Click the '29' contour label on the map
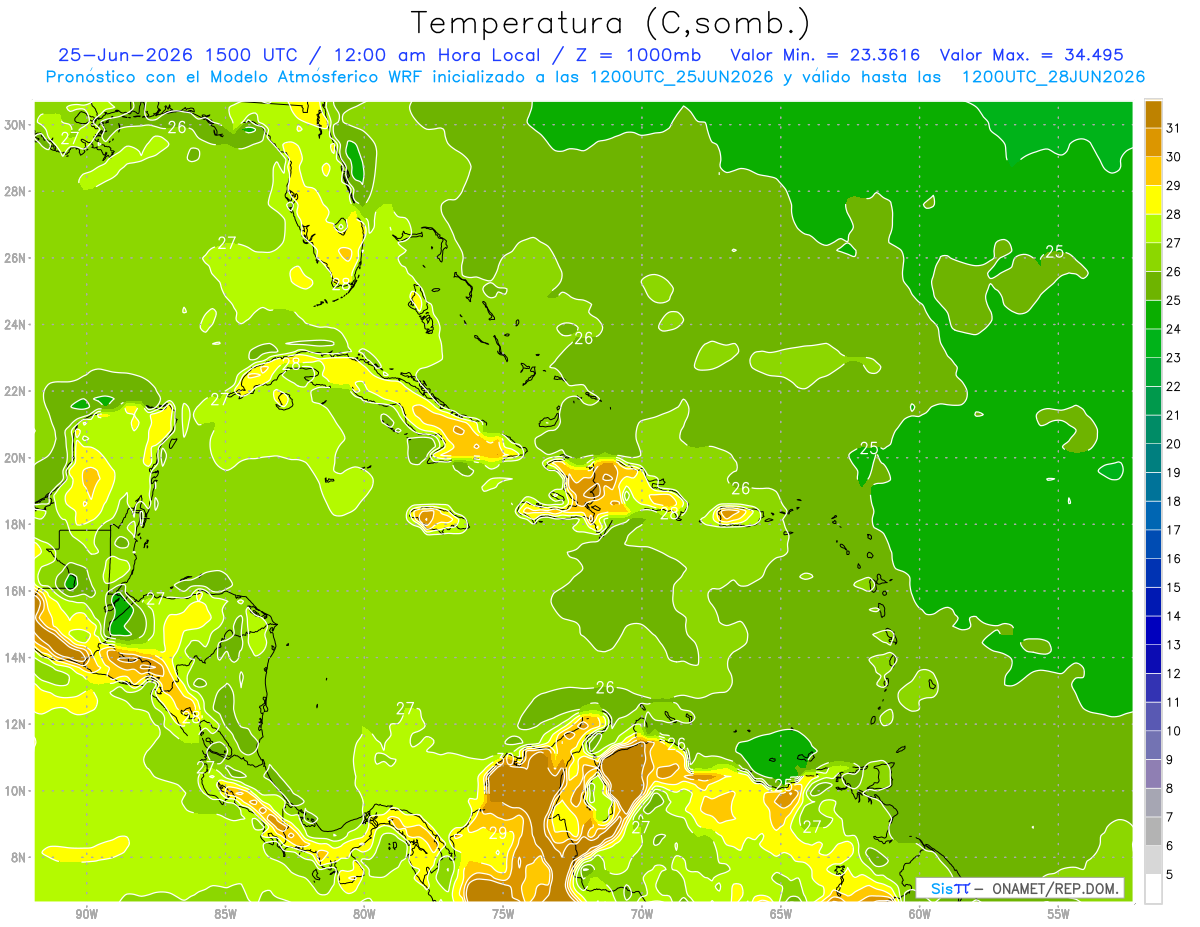Image resolution: width=1200 pixels, height=927 pixels. point(498,832)
